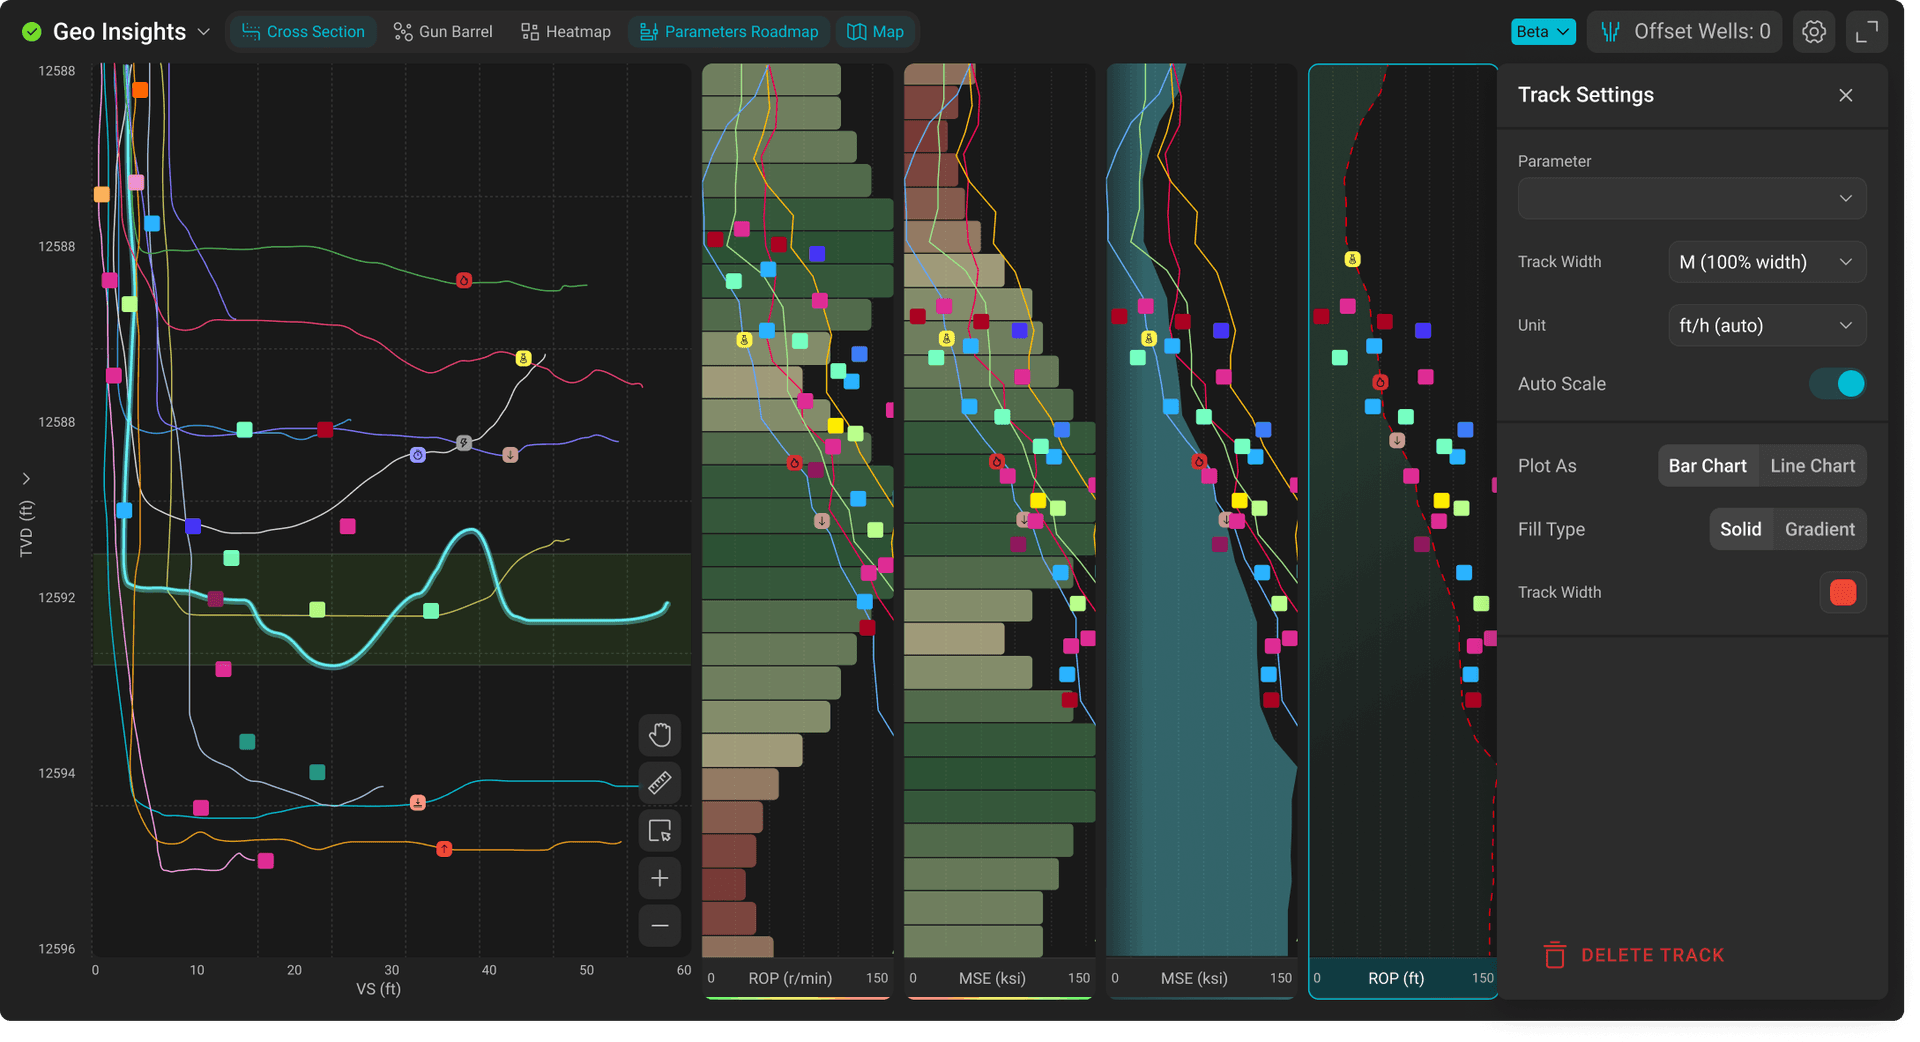Click the trash icon for delete track
The width and height of the screenshot is (1920, 1042).
click(x=1555, y=955)
